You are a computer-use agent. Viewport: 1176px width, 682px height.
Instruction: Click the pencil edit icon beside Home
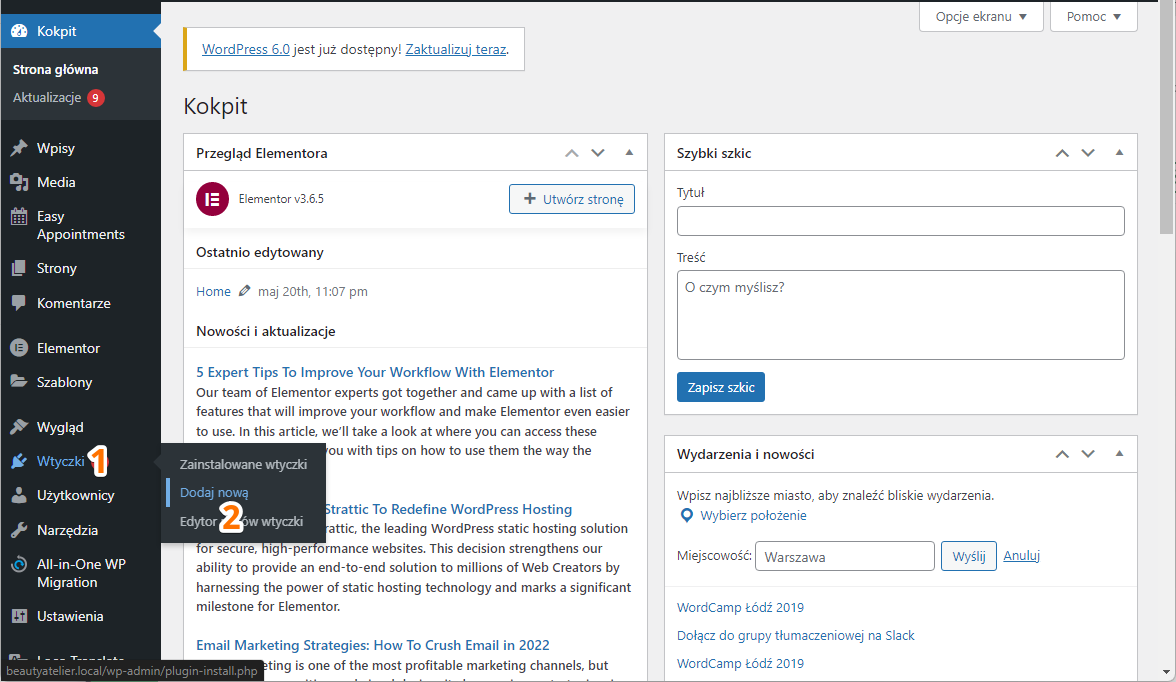pyautogui.click(x=245, y=291)
